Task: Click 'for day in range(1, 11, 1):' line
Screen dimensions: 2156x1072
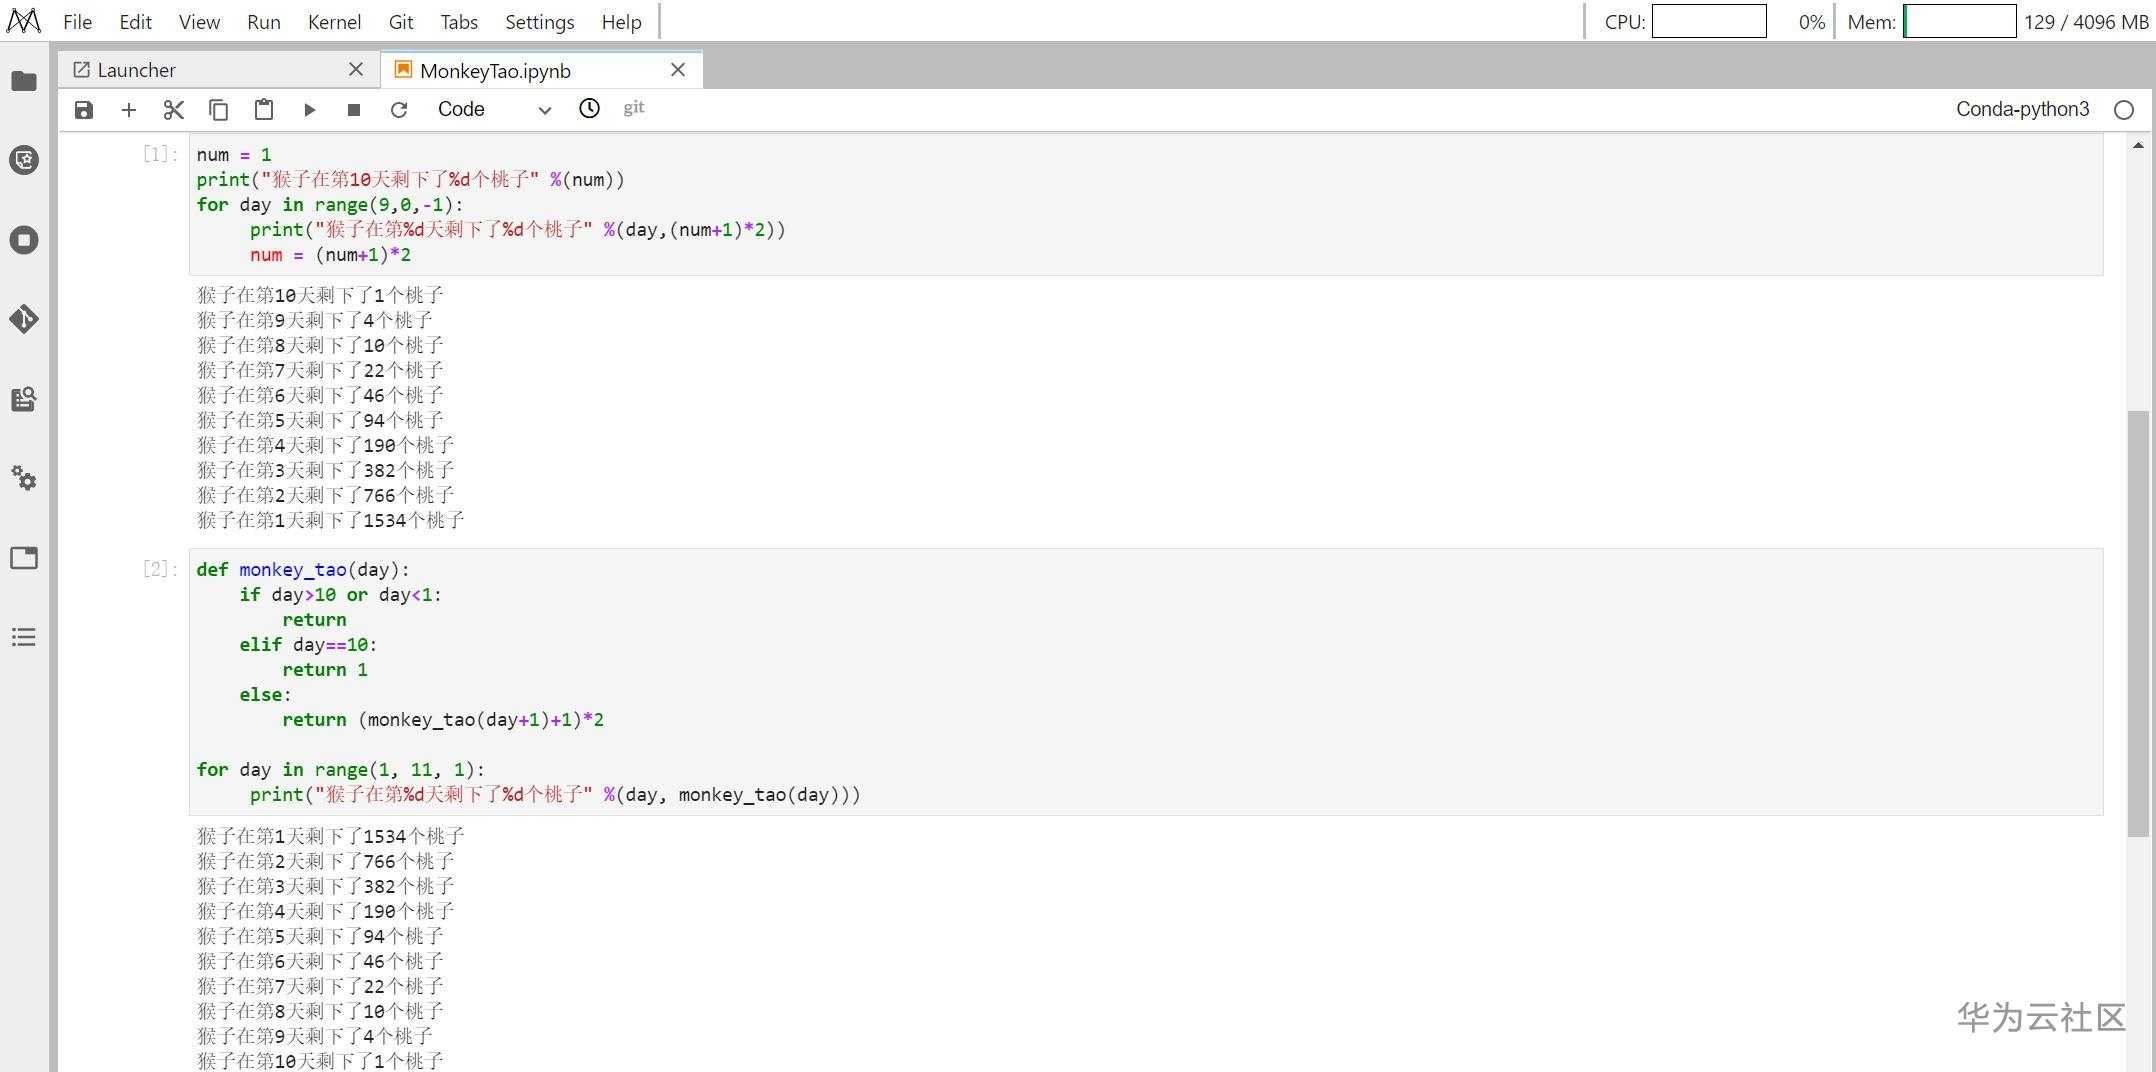Action: coord(340,770)
